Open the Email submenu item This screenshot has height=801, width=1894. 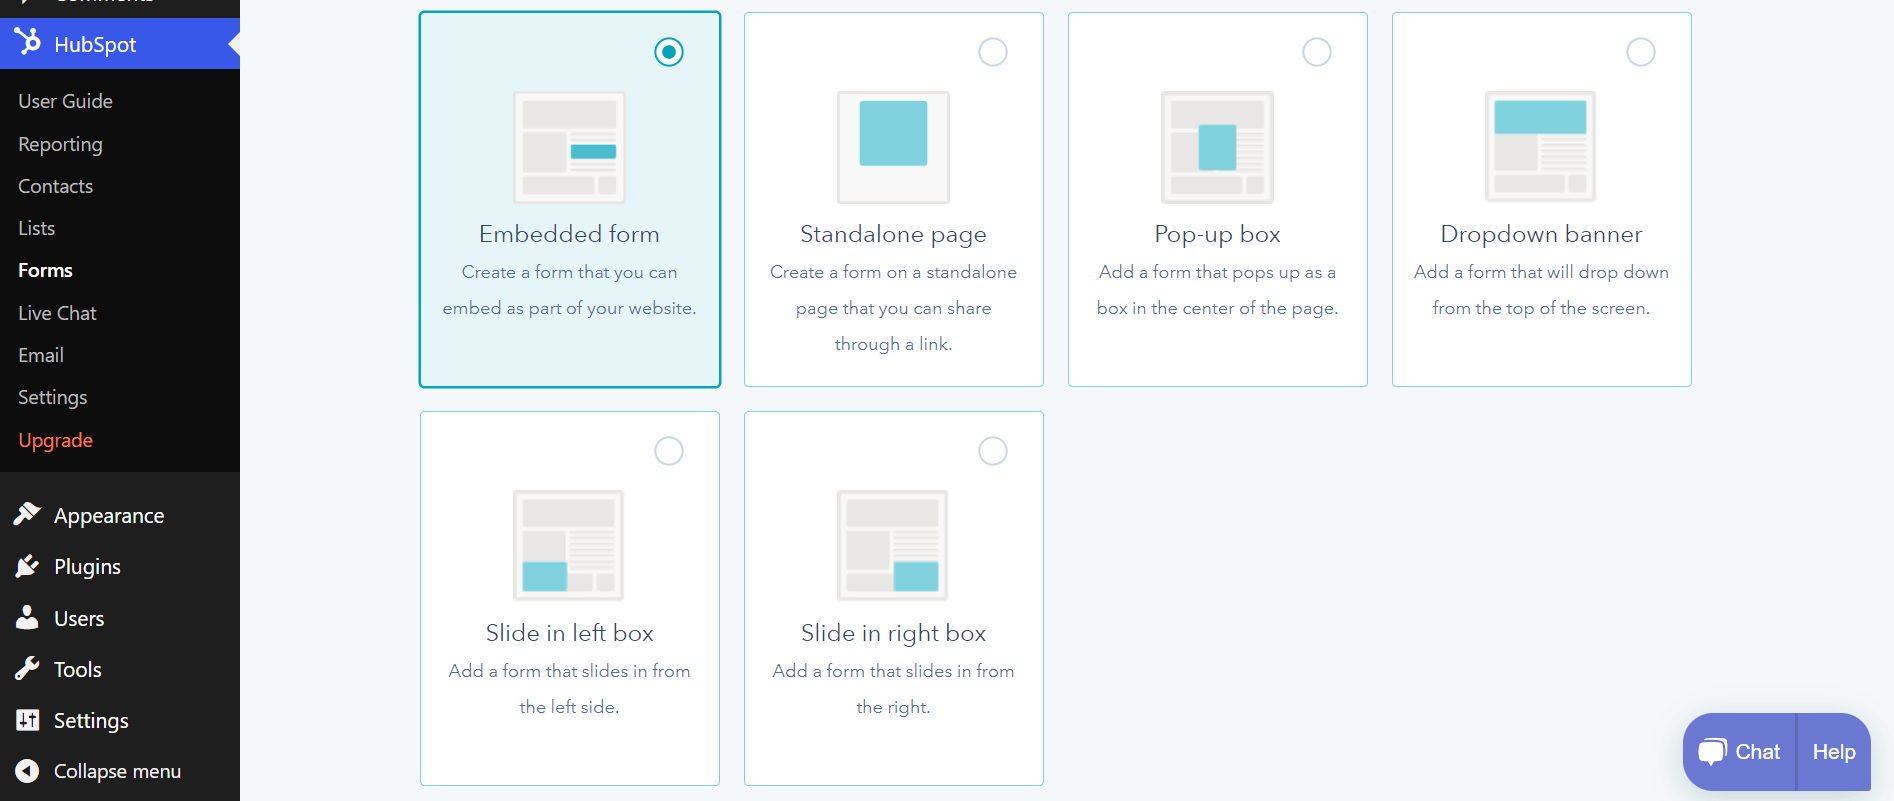click(41, 355)
